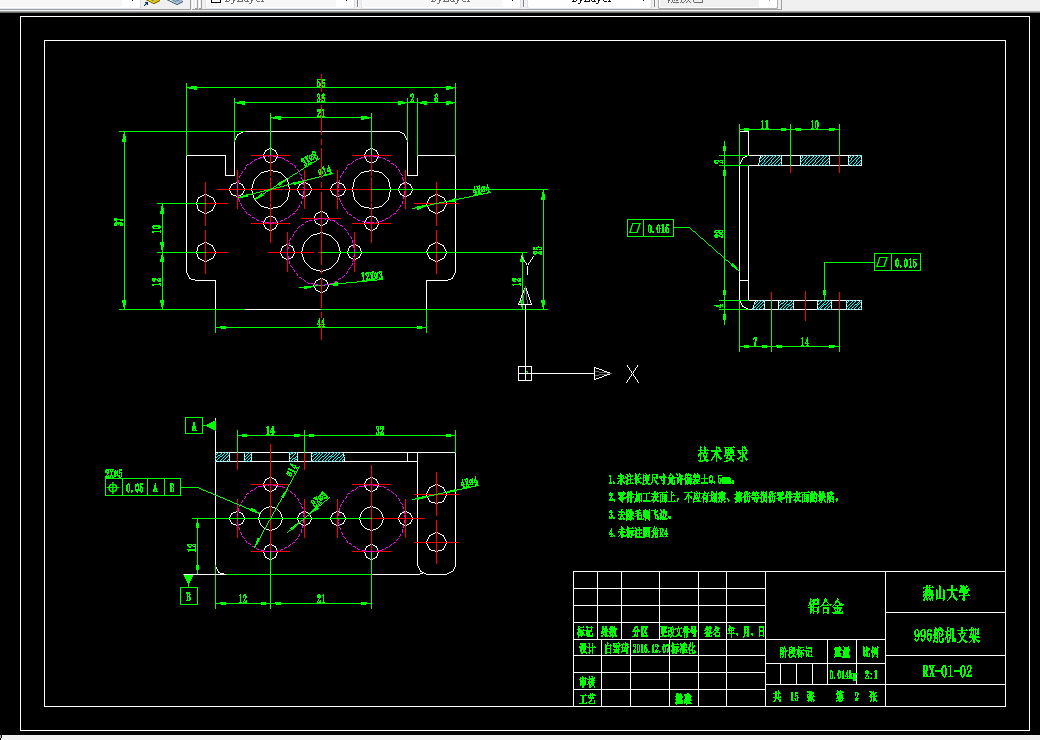1040x740 pixels.
Task: Select the RX-01-02 drawing number
Action: pyautogui.click(x=946, y=671)
